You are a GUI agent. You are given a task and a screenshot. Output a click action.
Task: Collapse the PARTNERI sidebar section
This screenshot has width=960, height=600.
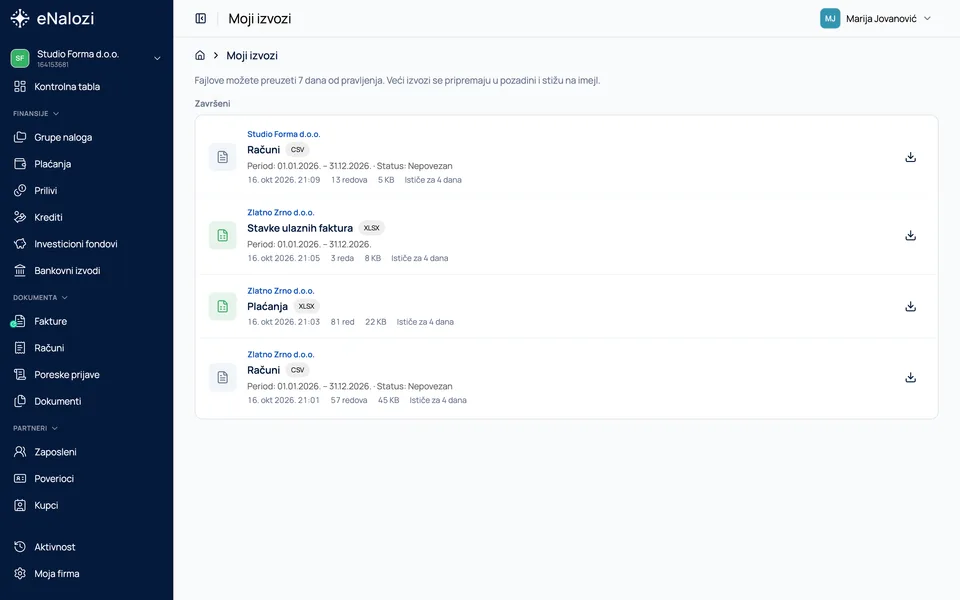[36, 429]
